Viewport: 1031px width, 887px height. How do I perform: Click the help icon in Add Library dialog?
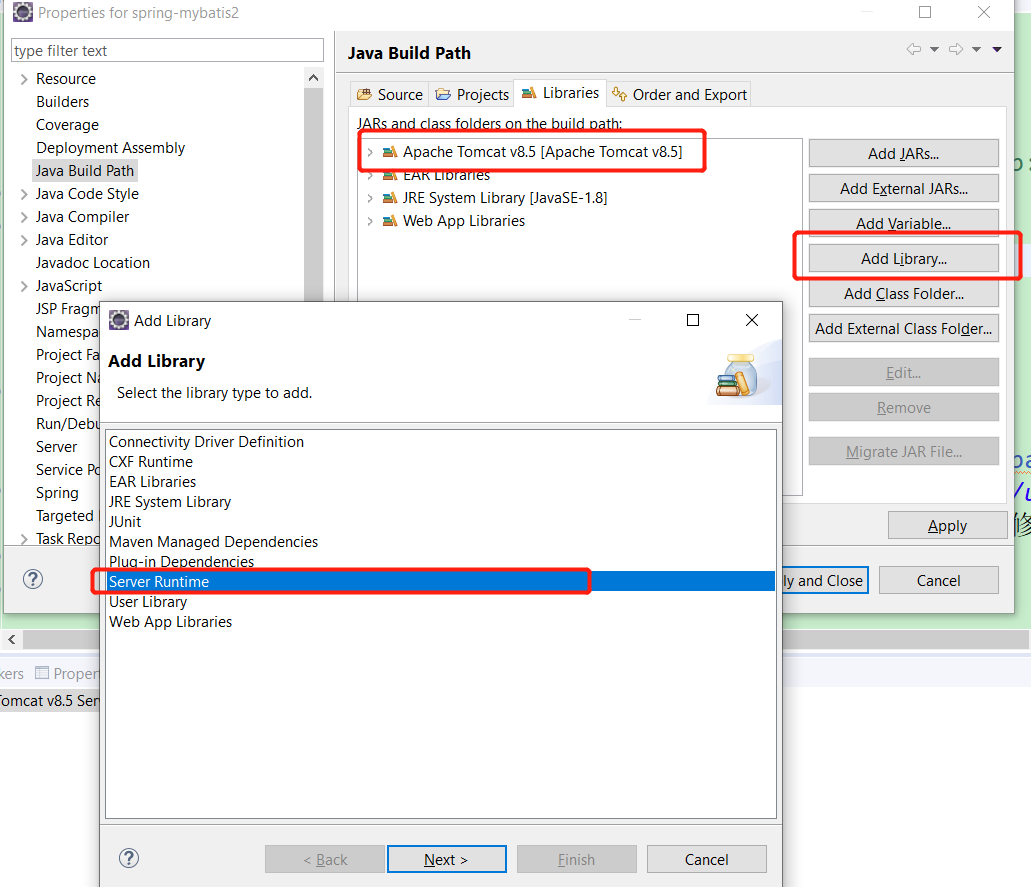129,858
